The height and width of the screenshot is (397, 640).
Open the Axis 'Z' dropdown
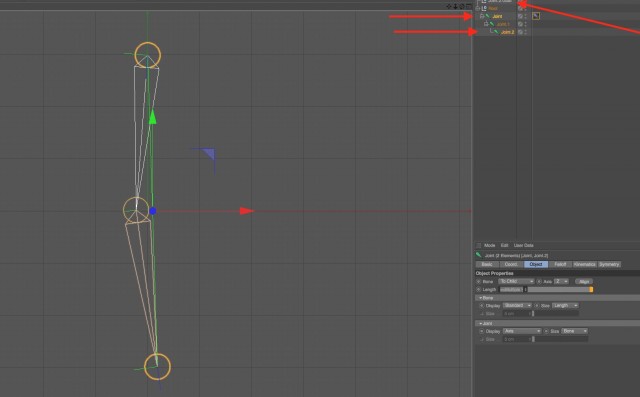(x=561, y=282)
